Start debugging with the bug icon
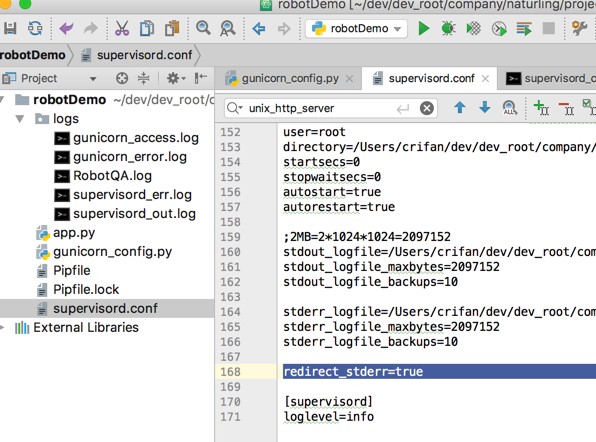This screenshot has width=596, height=442. click(x=448, y=29)
